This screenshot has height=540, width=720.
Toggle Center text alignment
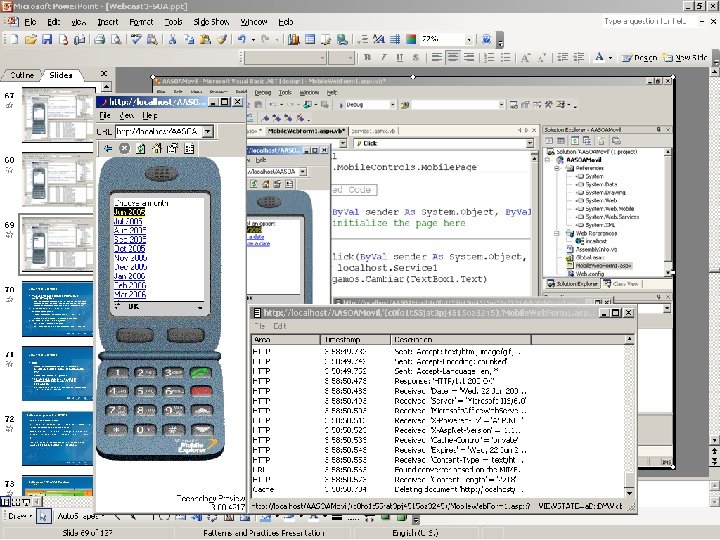[453, 57]
